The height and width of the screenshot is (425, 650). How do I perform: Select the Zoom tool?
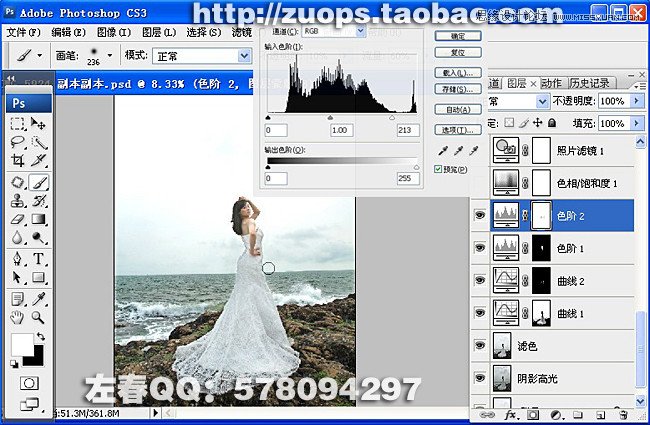(39, 318)
